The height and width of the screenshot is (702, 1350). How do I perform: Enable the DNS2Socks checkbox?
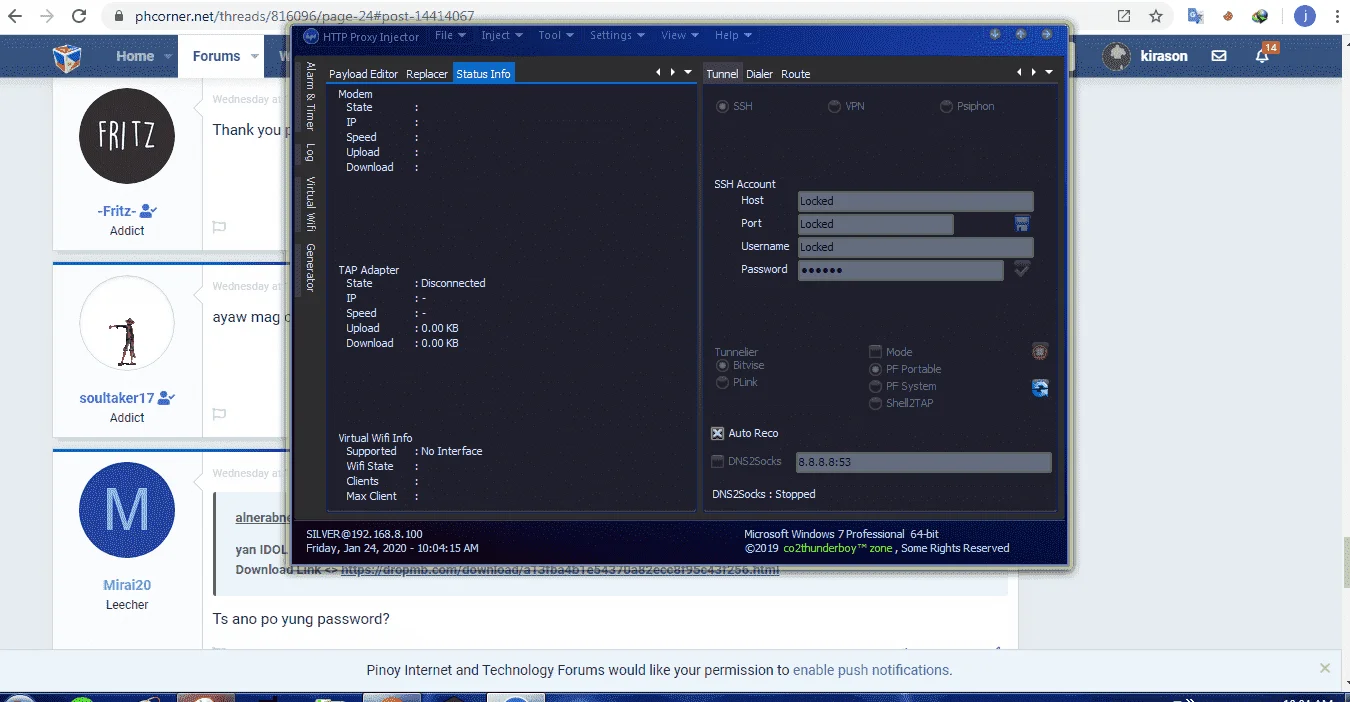(x=717, y=461)
